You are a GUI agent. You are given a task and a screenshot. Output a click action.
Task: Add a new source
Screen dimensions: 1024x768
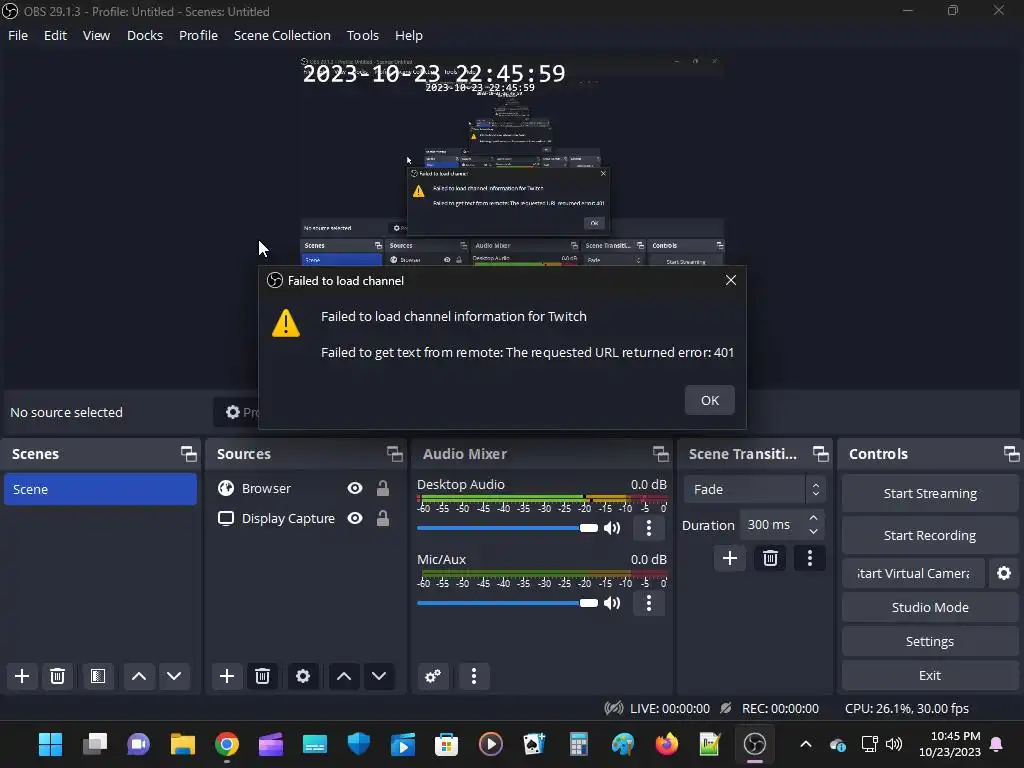click(227, 676)
